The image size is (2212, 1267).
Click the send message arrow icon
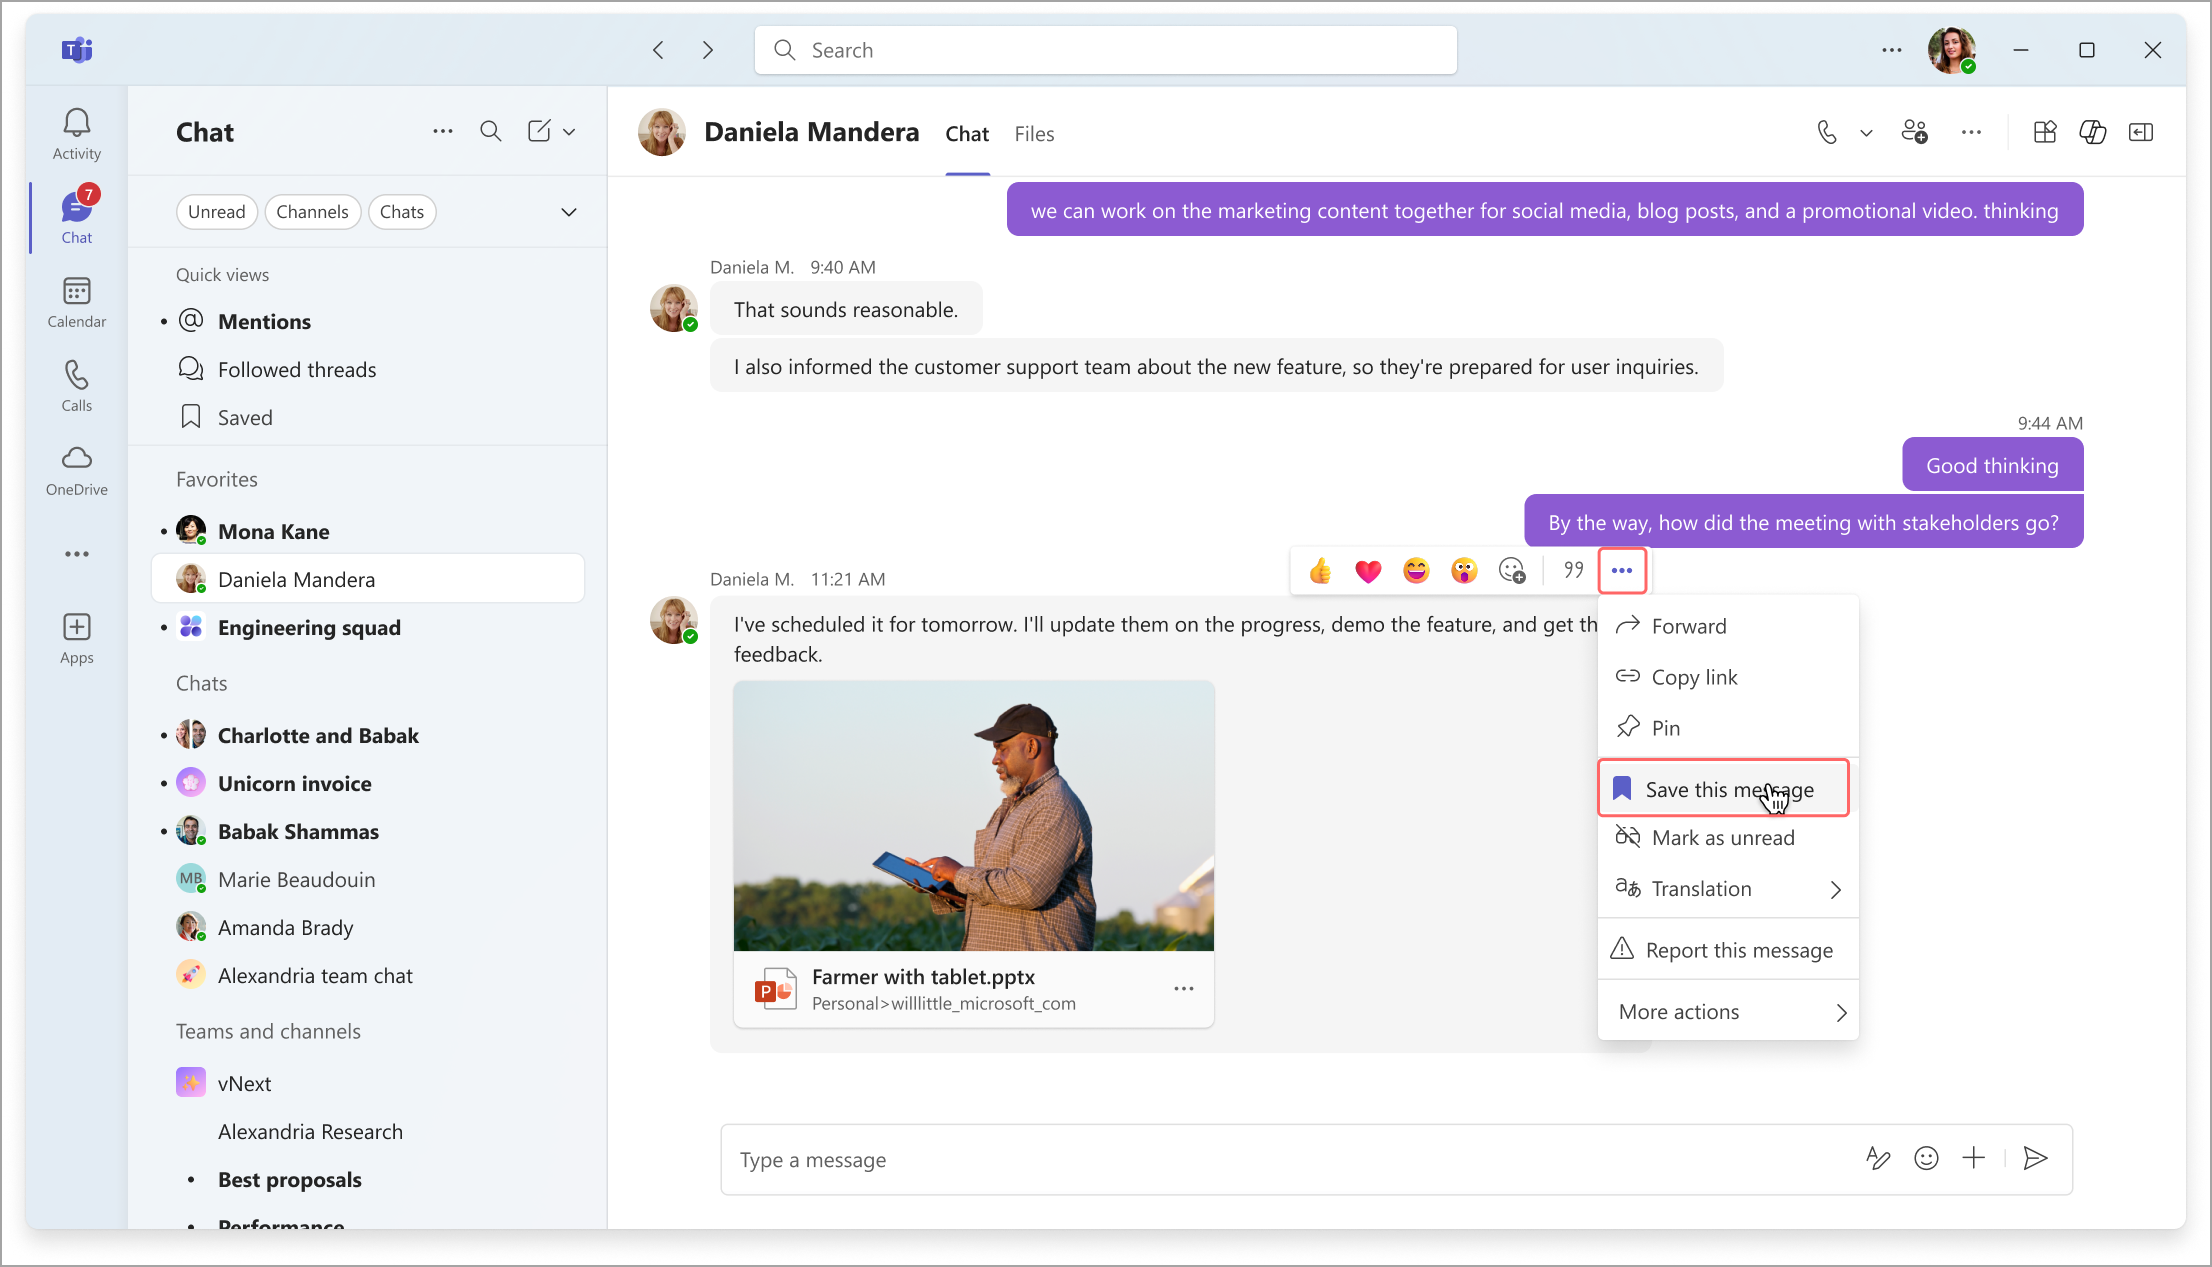coord(2035,1158)
